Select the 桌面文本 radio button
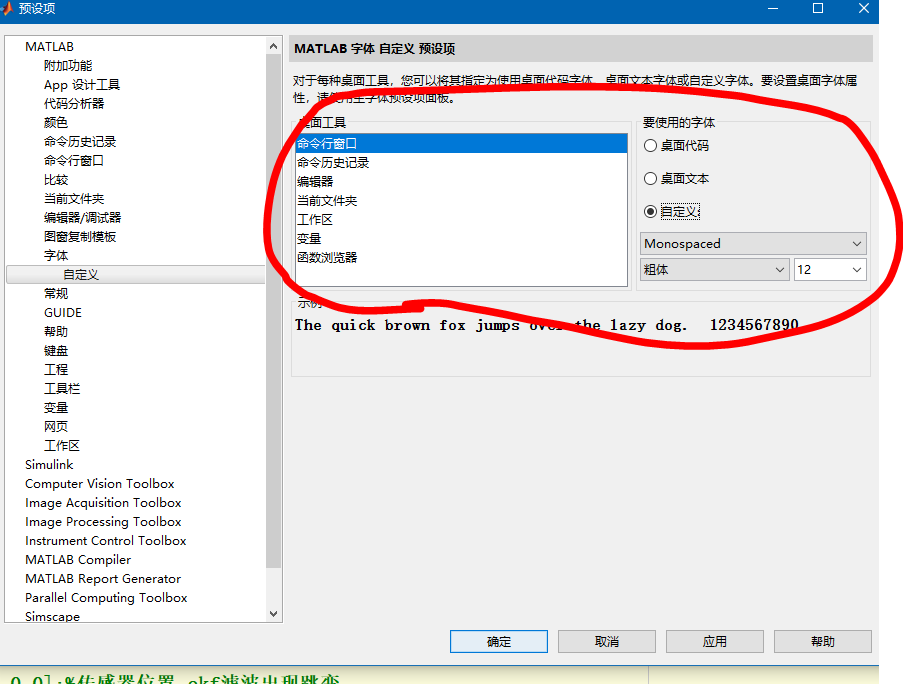Screen dimensions: 903x684 pos(651,178)
